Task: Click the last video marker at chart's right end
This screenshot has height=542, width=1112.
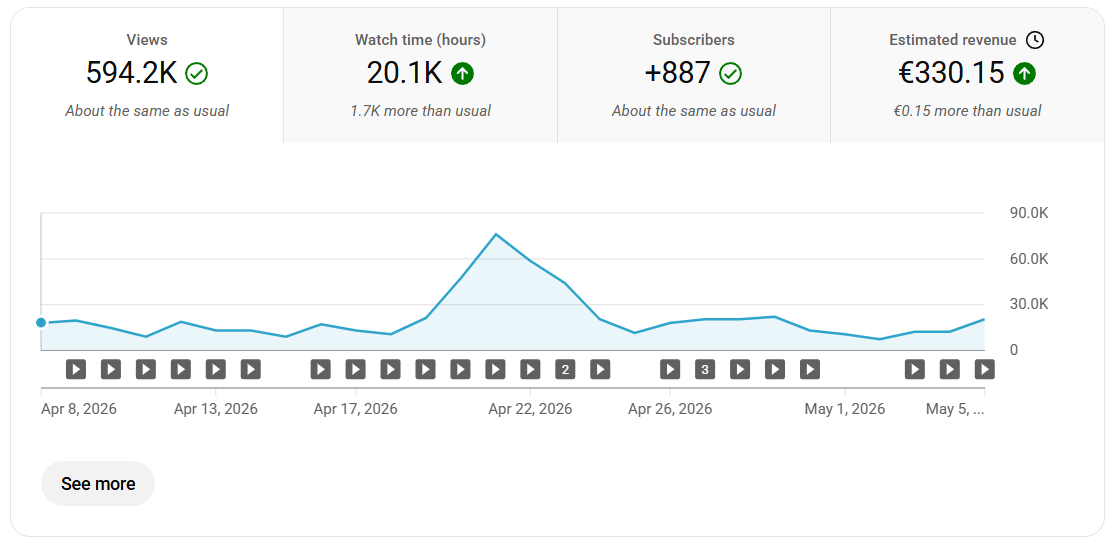Action: 984,369
